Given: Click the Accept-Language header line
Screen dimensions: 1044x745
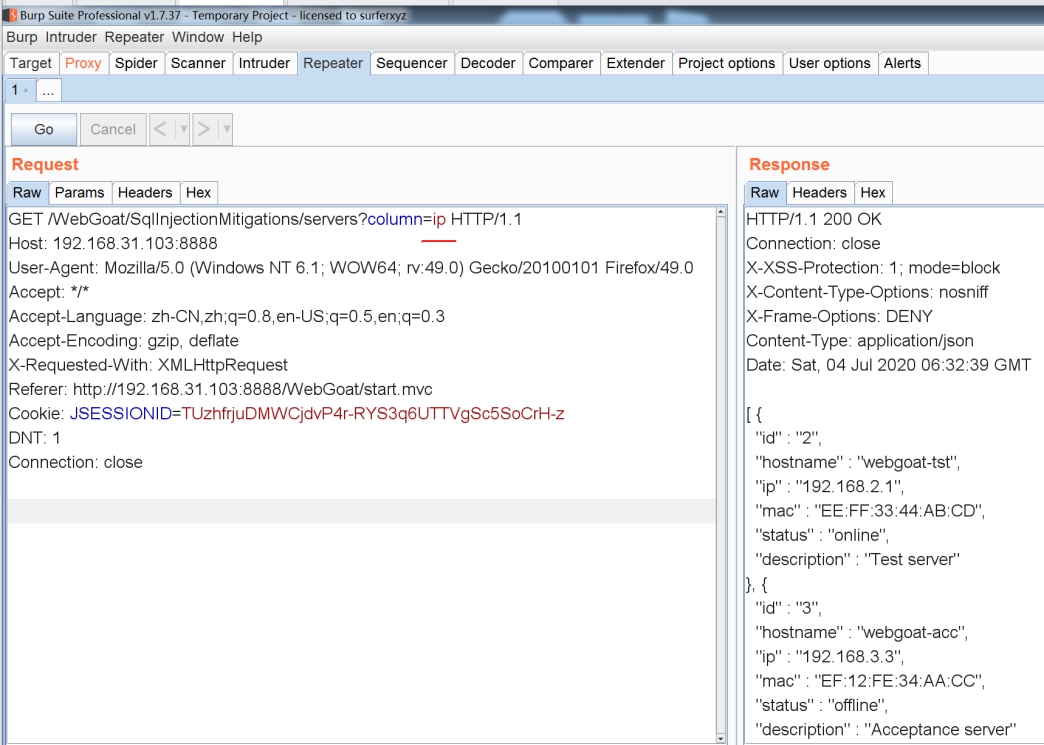Looking at the screenshot, I should click(226, 316).
